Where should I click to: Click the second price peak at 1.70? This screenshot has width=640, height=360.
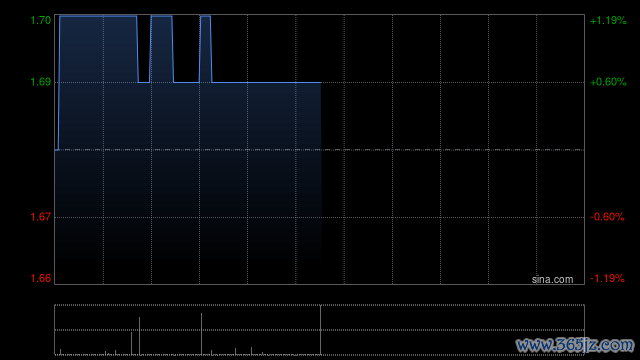click(162, 16)
